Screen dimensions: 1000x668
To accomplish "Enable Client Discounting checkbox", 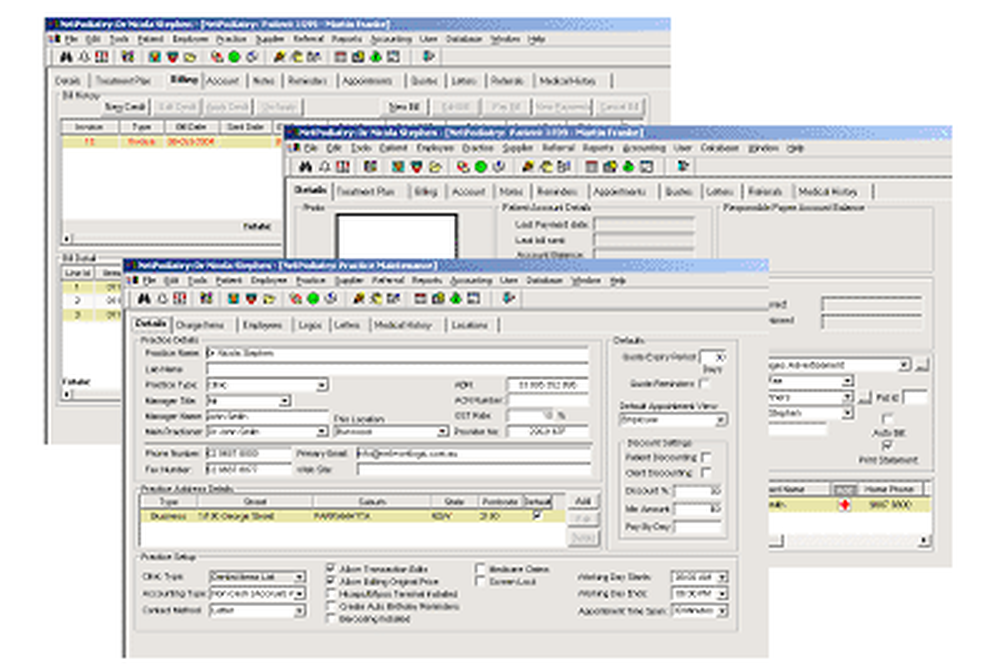I will [706, 473].
